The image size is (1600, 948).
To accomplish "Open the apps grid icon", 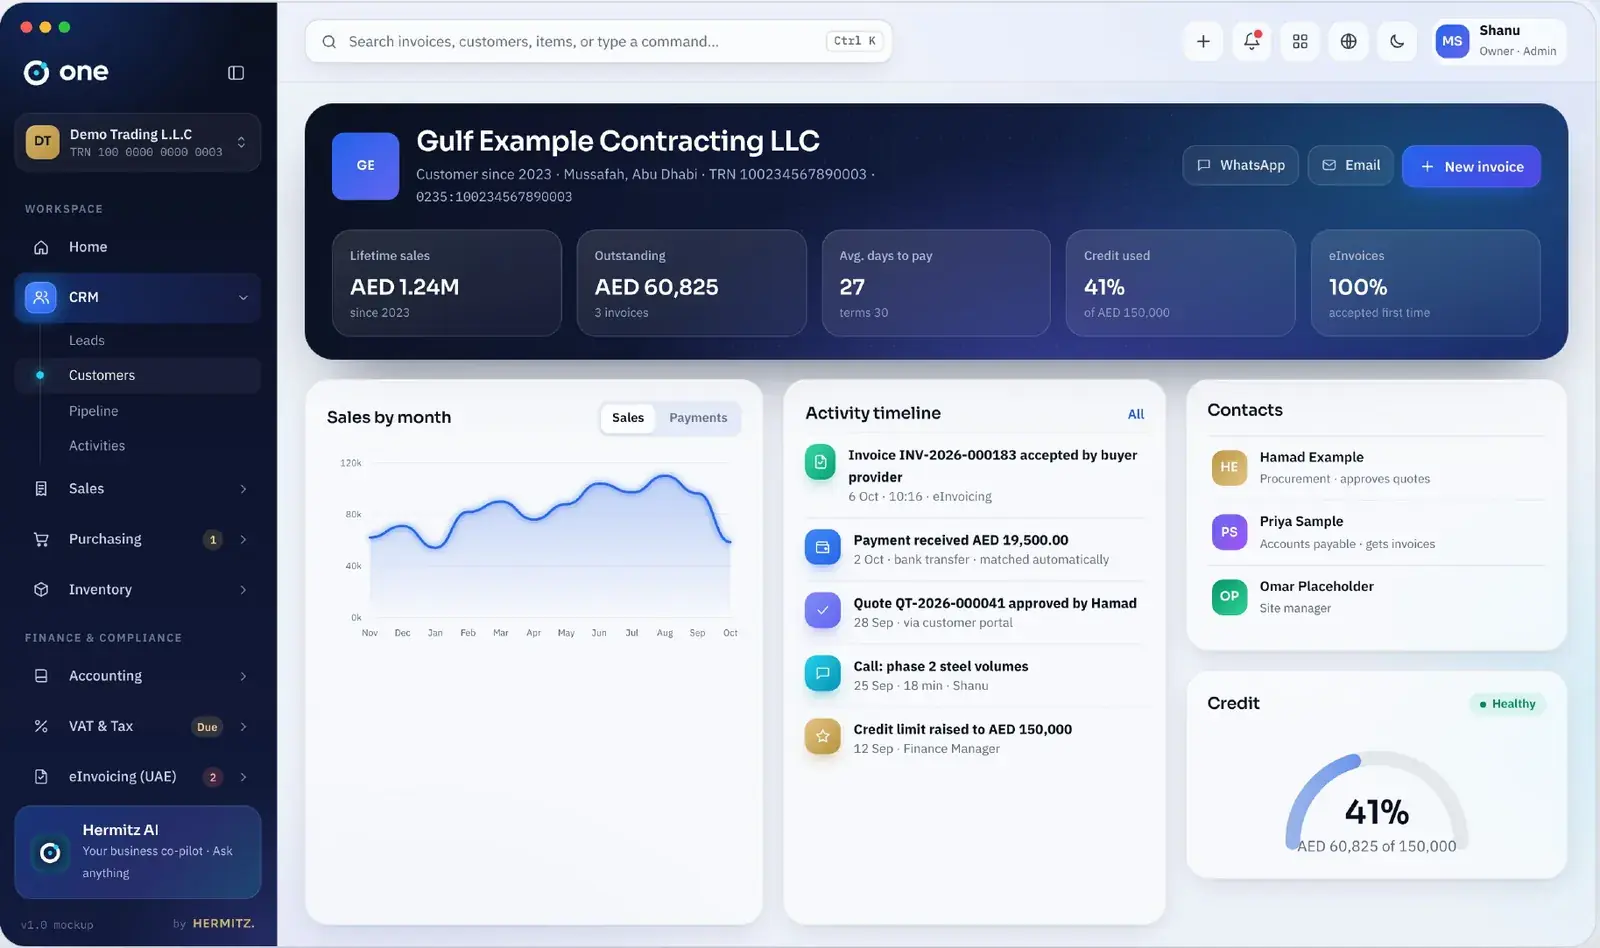I will [1300, 41].
